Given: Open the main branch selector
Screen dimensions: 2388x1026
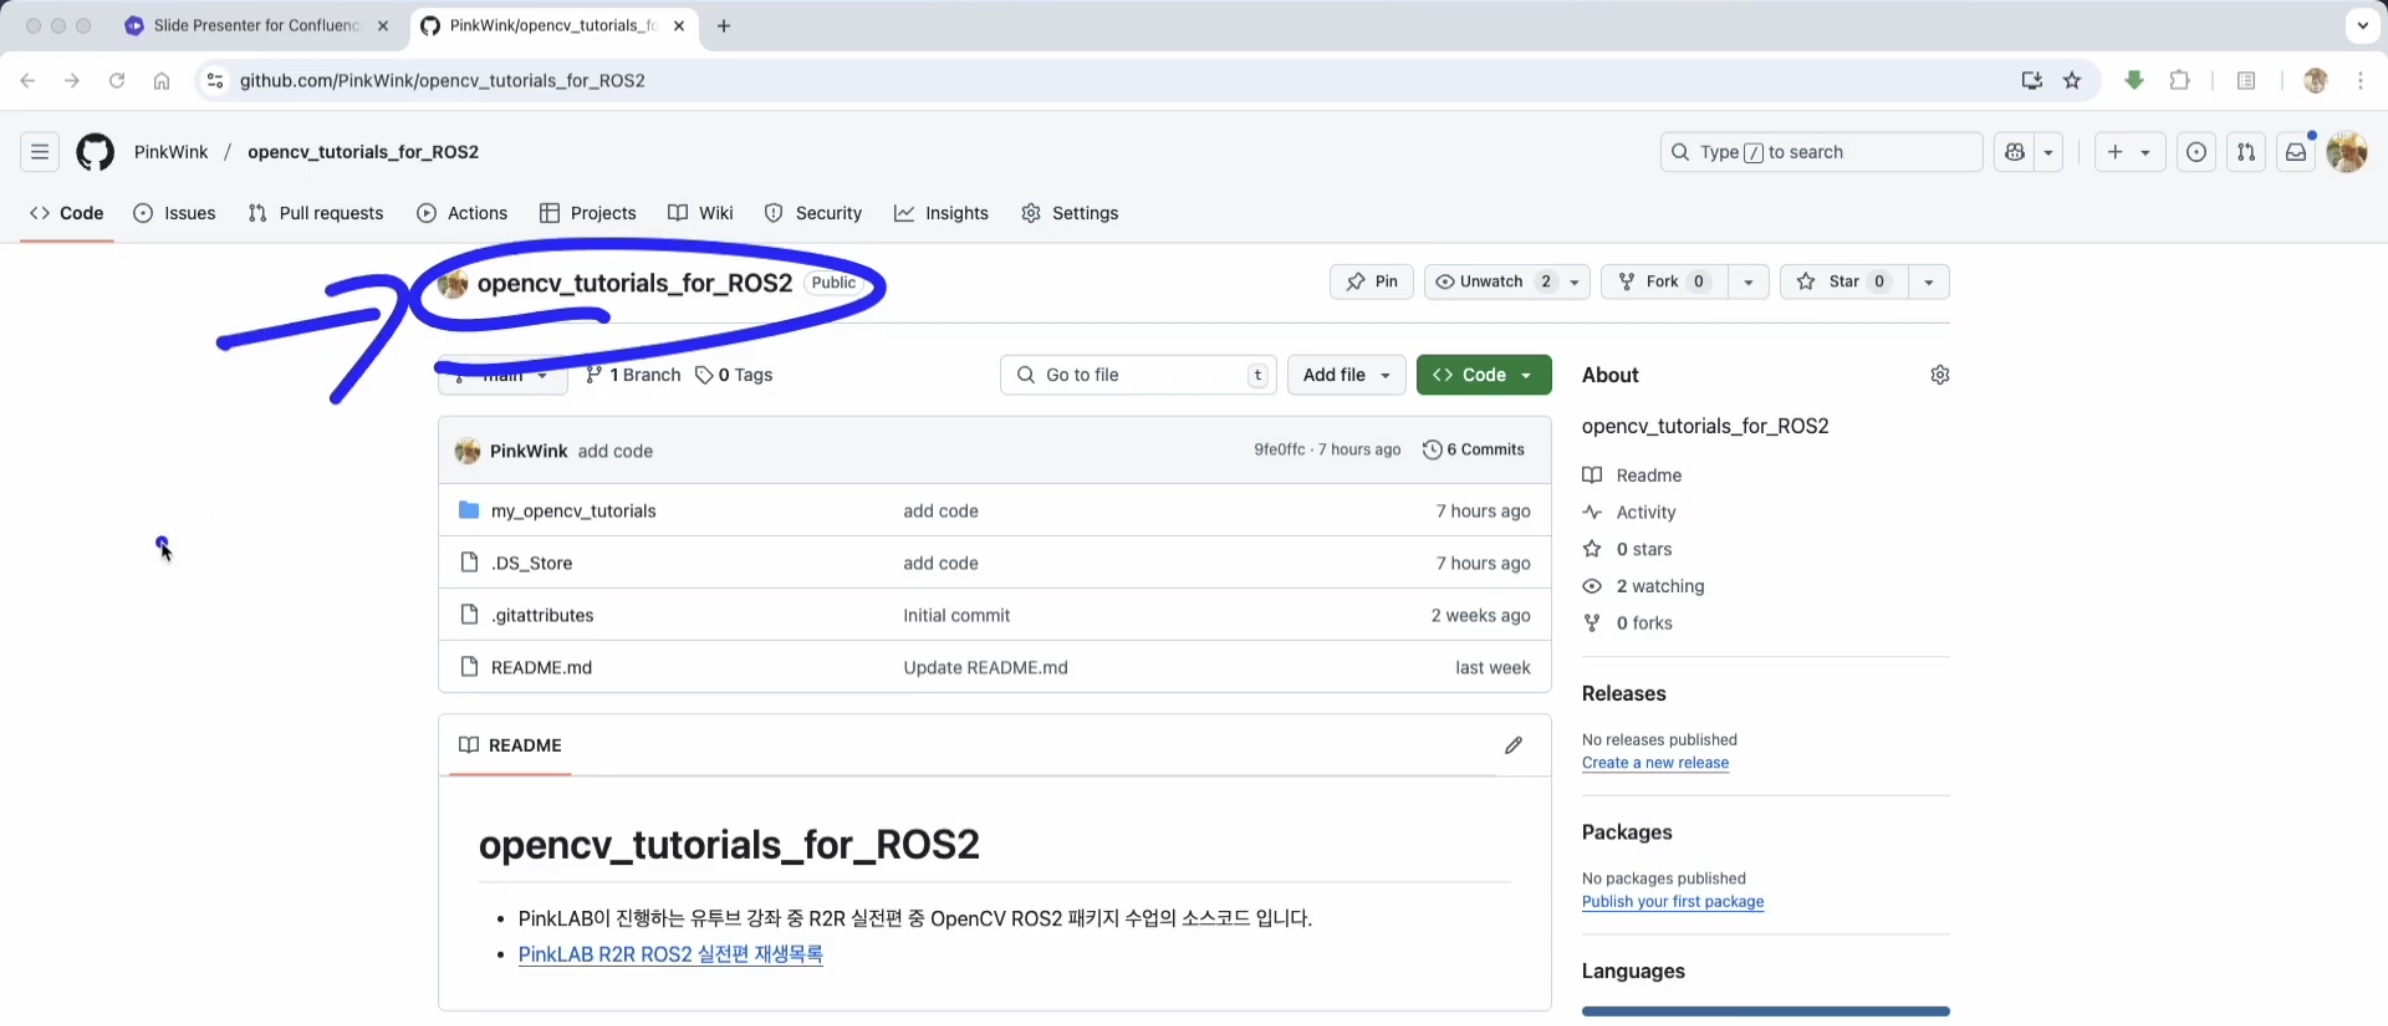Looking at the screenshot, I should coord(503,375).
